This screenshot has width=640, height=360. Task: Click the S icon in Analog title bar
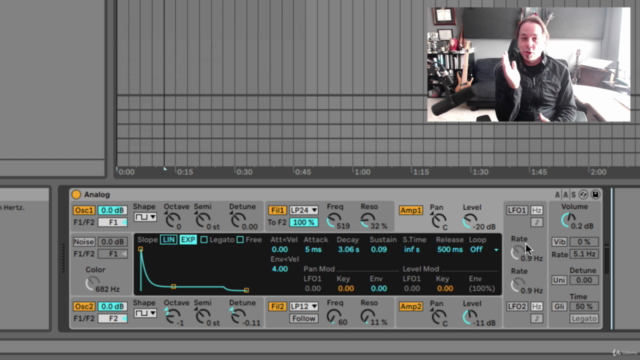coord(573,195)
